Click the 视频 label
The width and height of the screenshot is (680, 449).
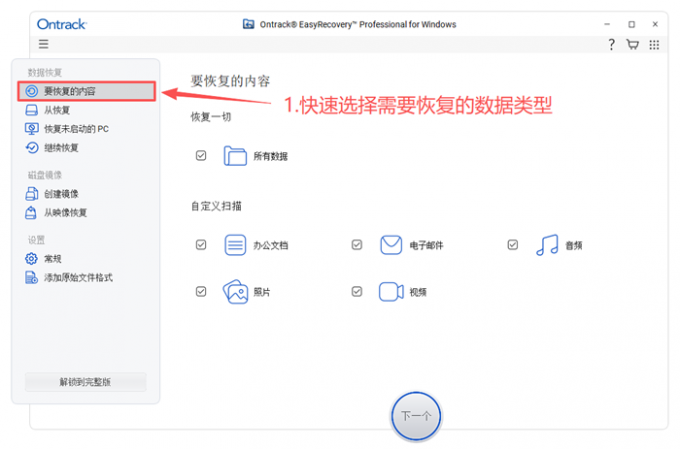pos(418,292)
